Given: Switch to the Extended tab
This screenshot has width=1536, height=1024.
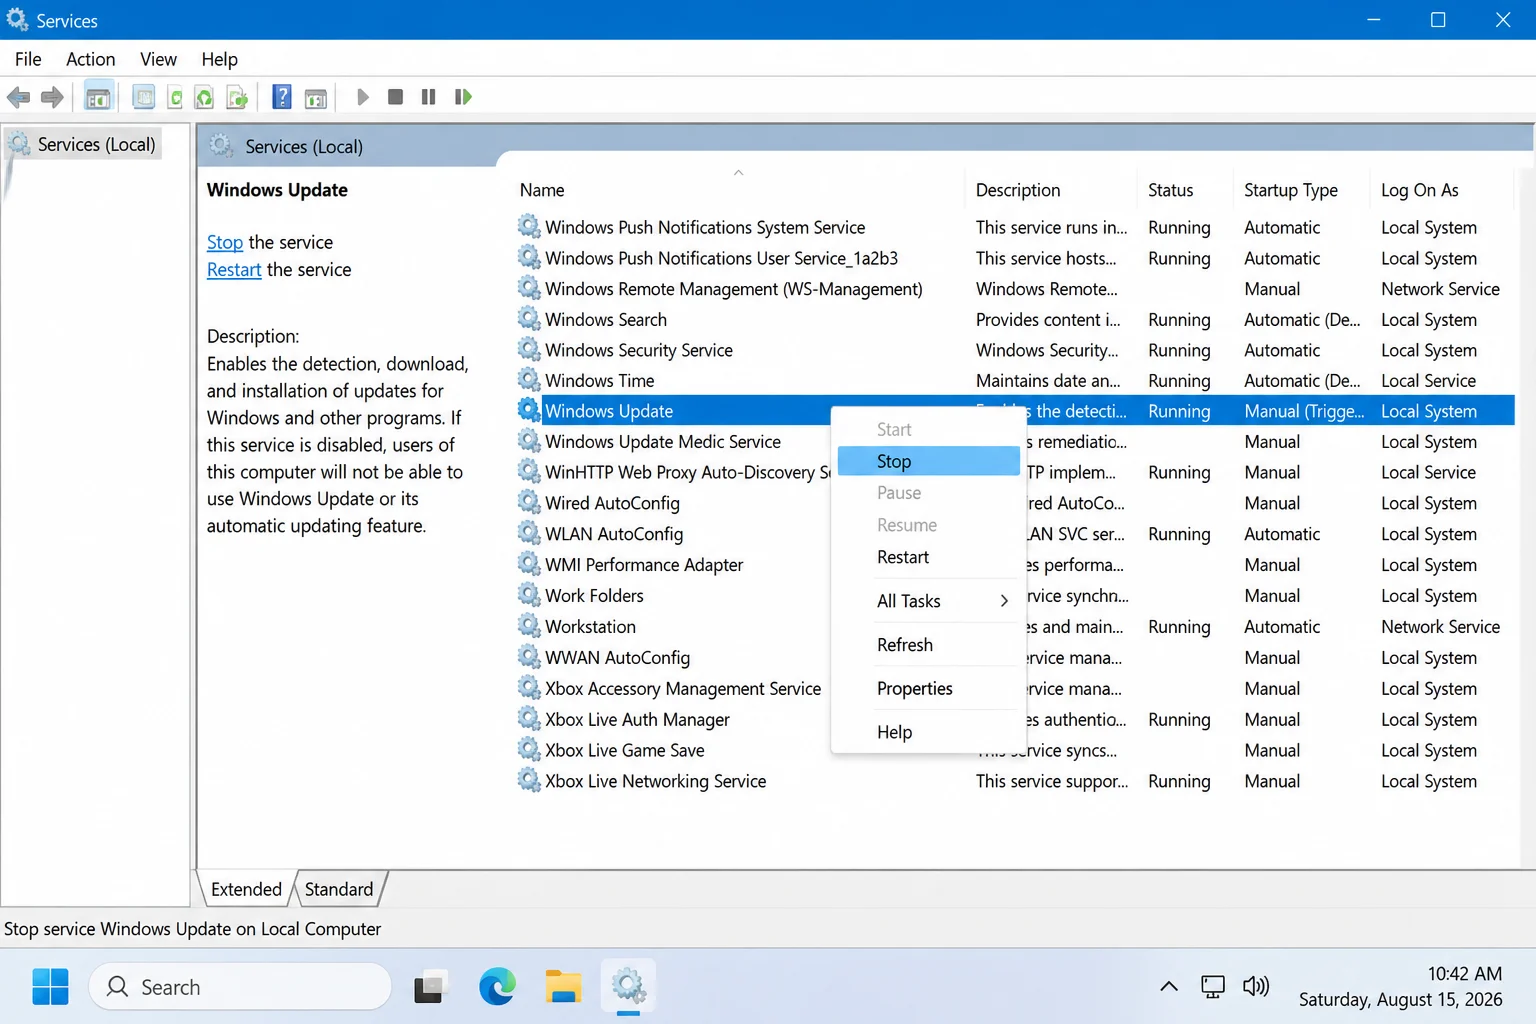Looking at the screenshot, I should pyautogui.click(x=246, y=889).
